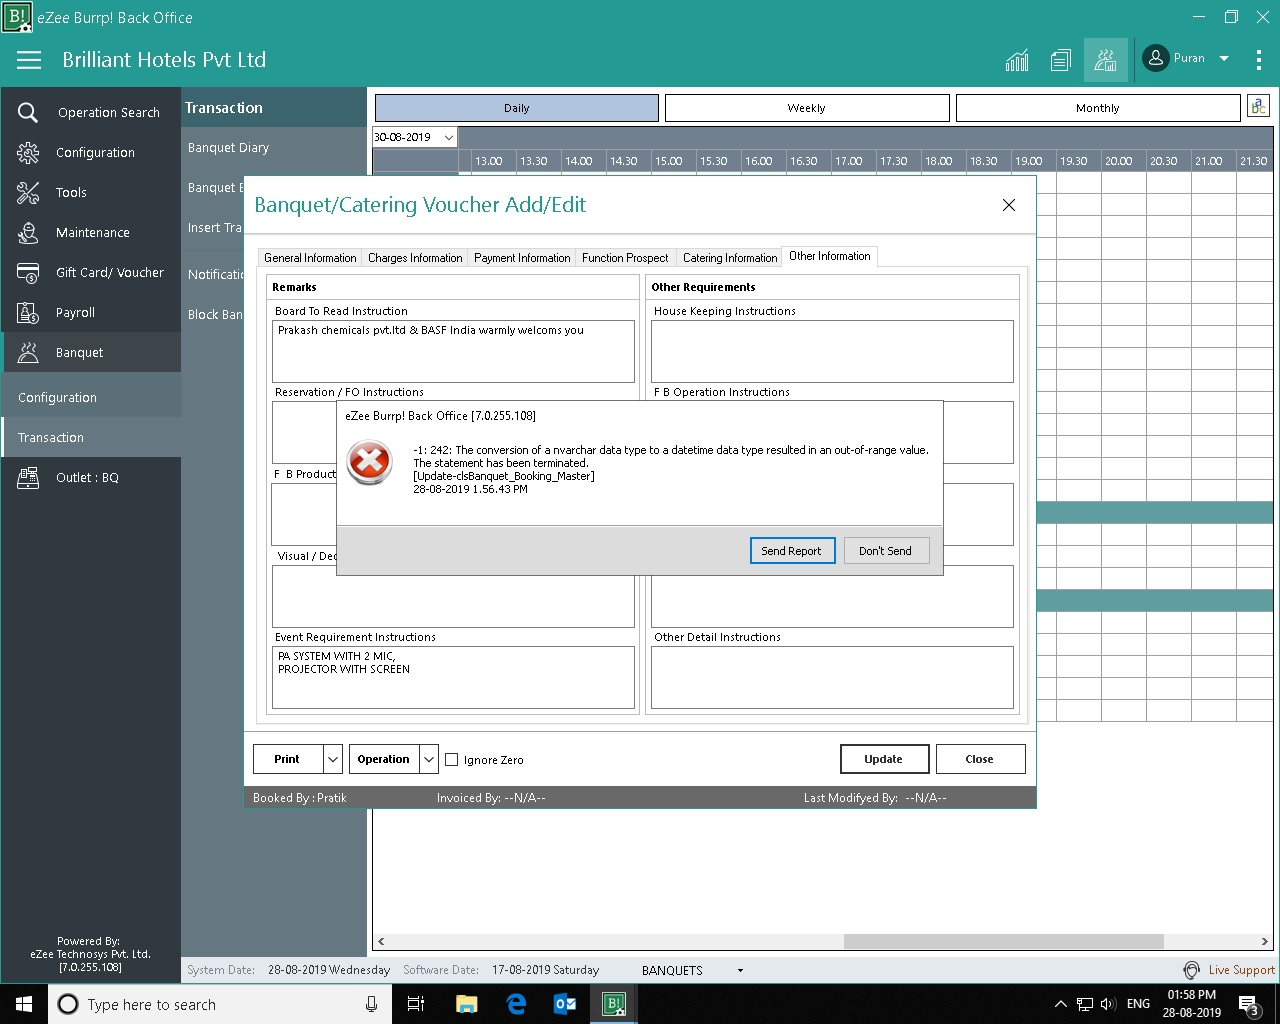The width and height of the screenshot is (1280, 1024).
Task: Click the Live Support headset icon
Action: [x=1191, y=970]
